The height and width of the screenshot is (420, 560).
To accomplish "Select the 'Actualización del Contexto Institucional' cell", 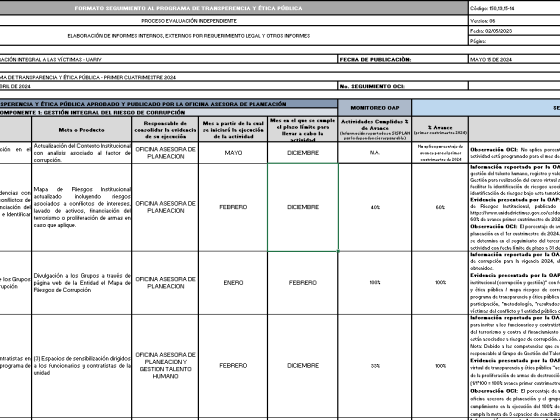I will [x=81, y=153].
